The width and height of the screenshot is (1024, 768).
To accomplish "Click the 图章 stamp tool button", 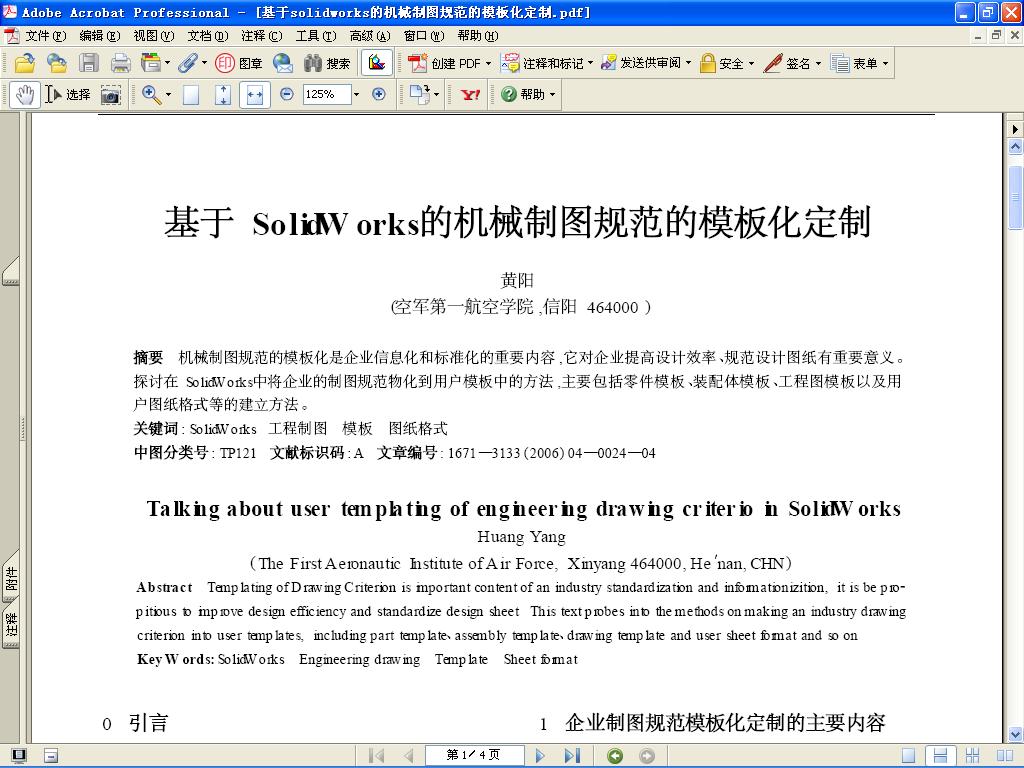I will (x=239, y=63).
